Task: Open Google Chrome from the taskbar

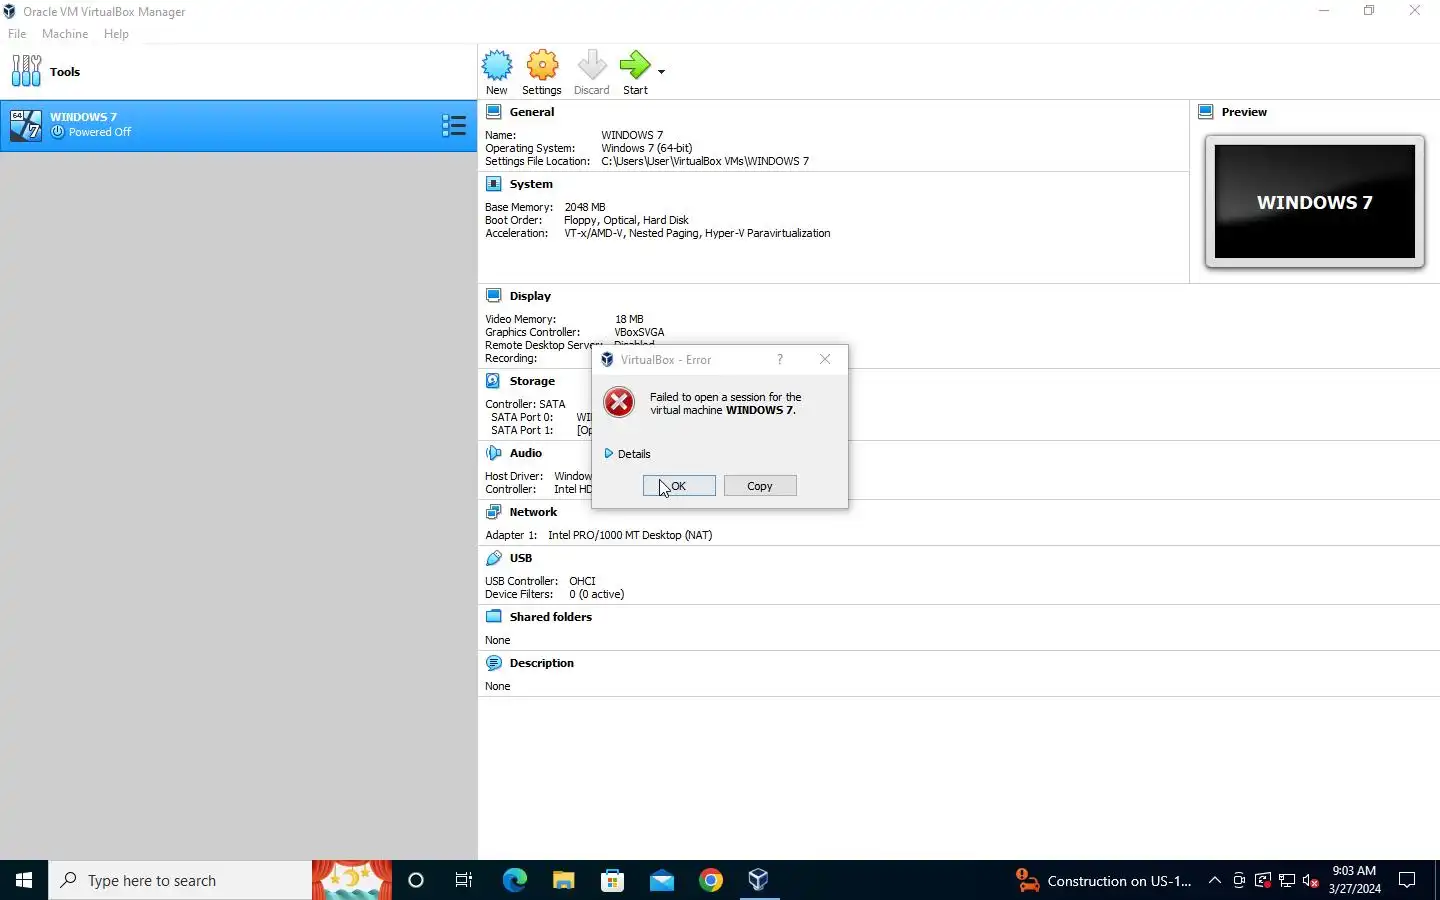Action: [x=711, y=880]
